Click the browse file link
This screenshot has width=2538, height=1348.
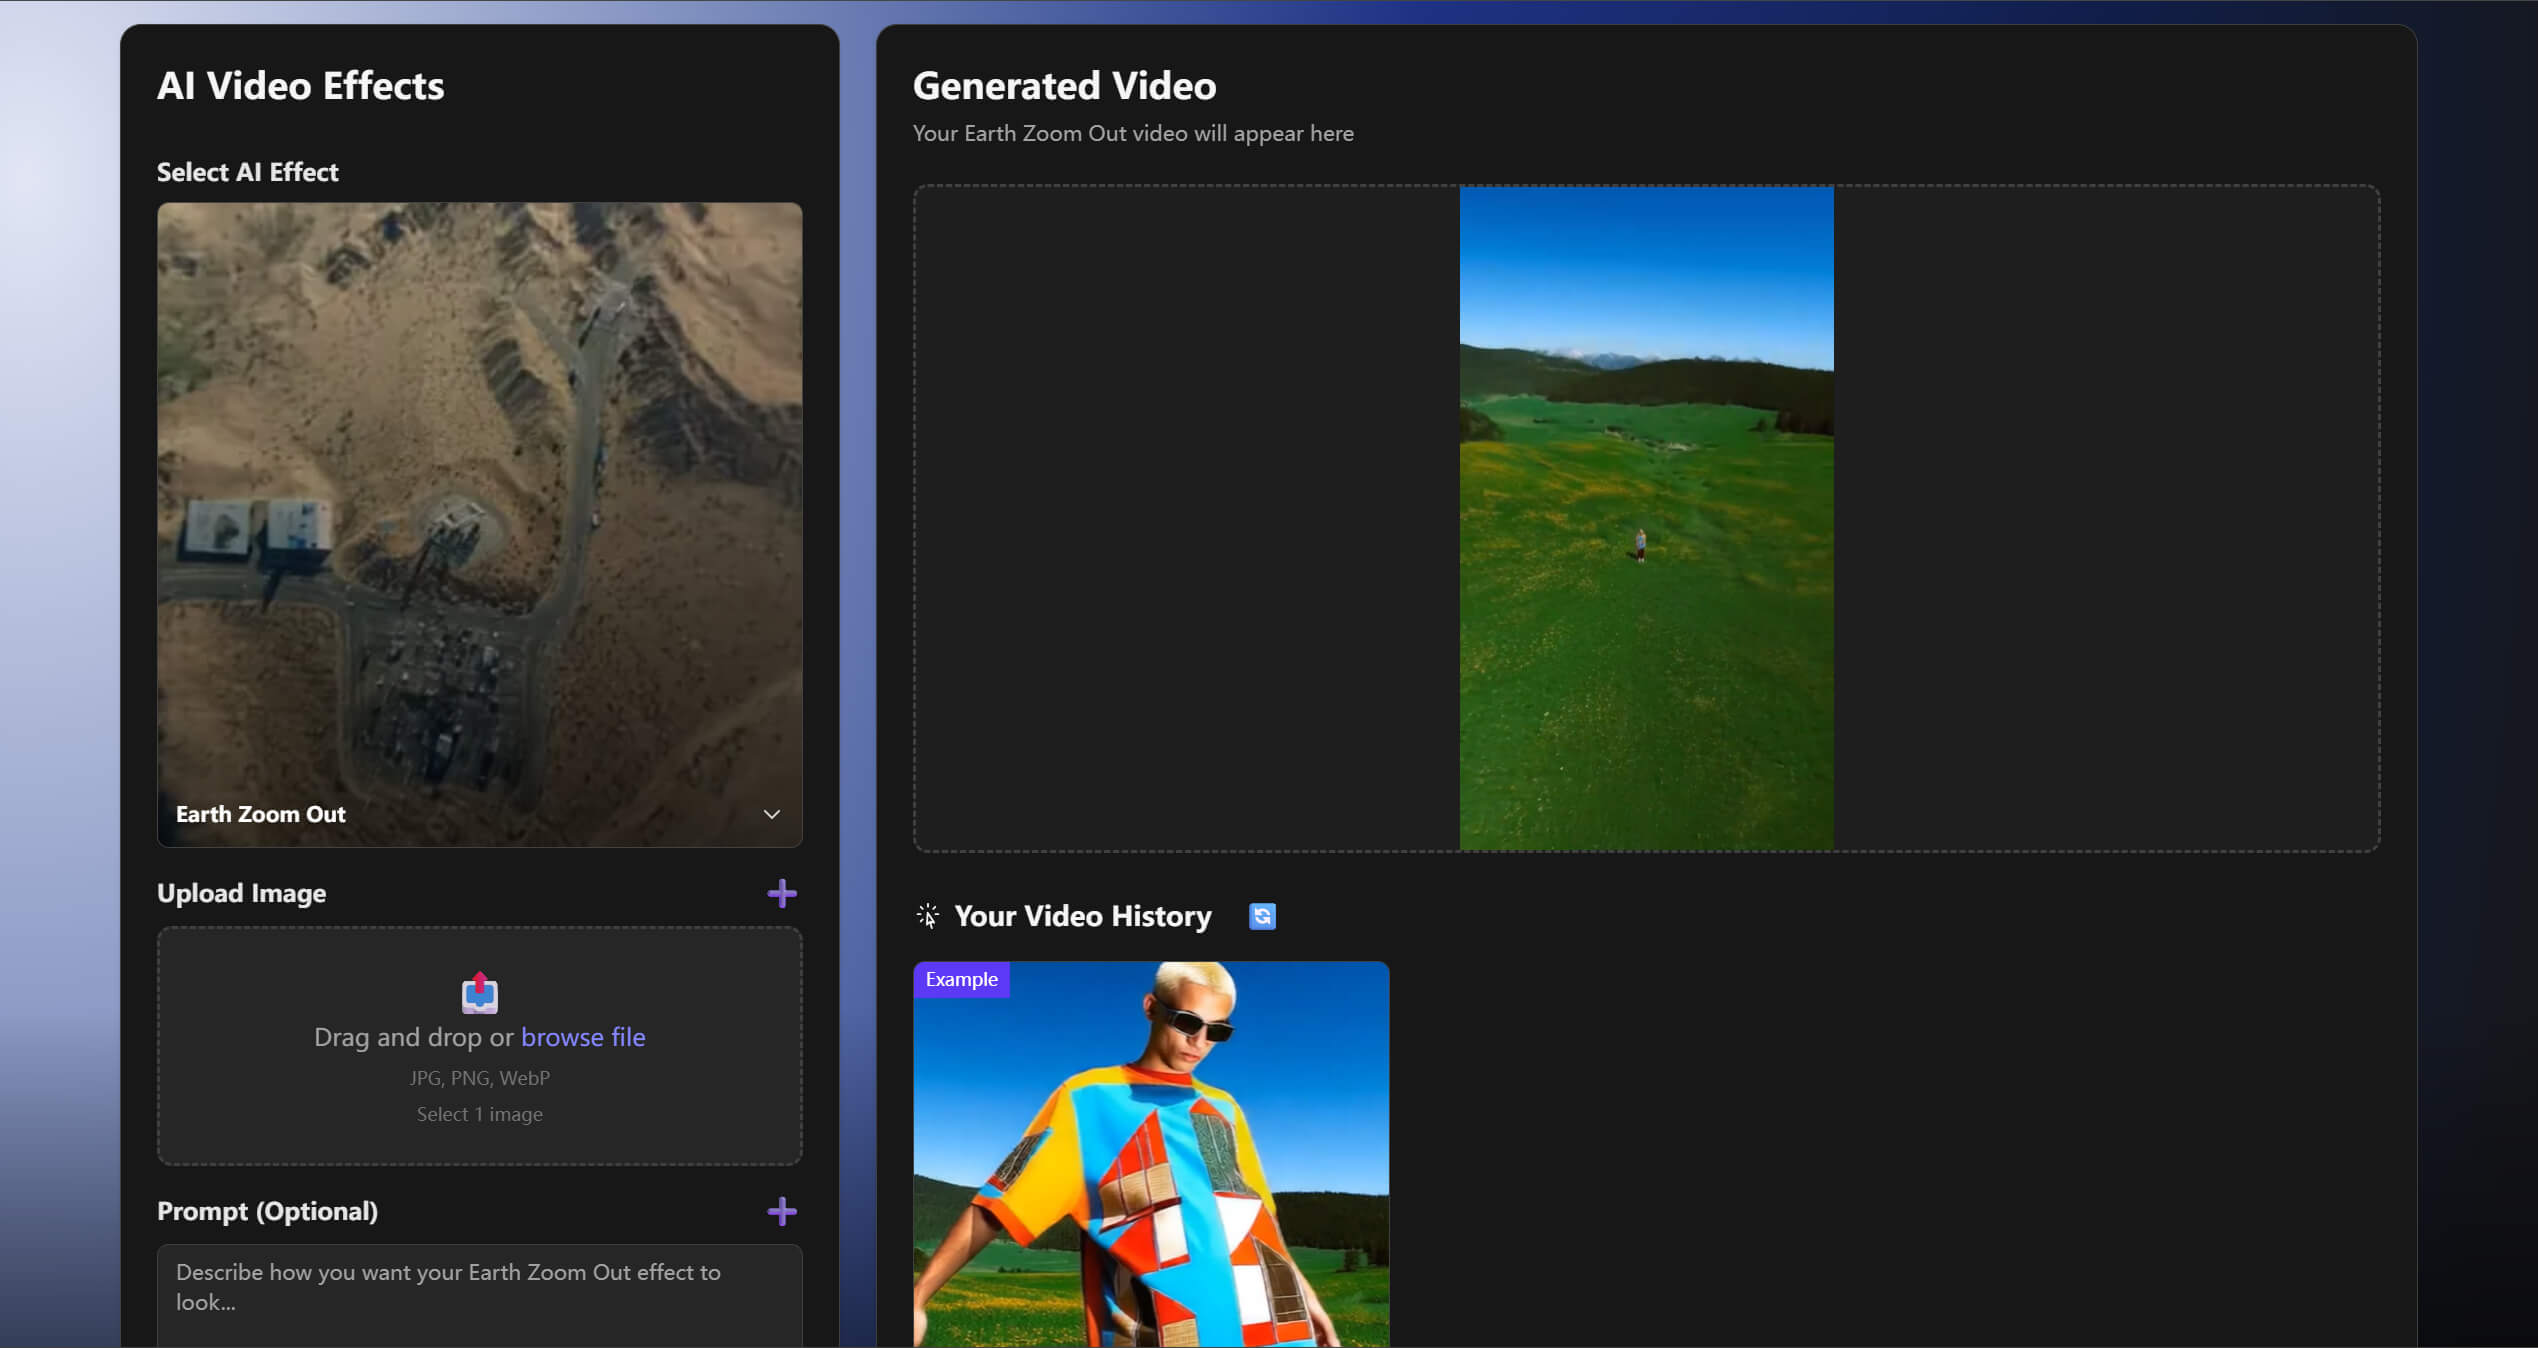pyautogui.click(x=584, y=1037)
